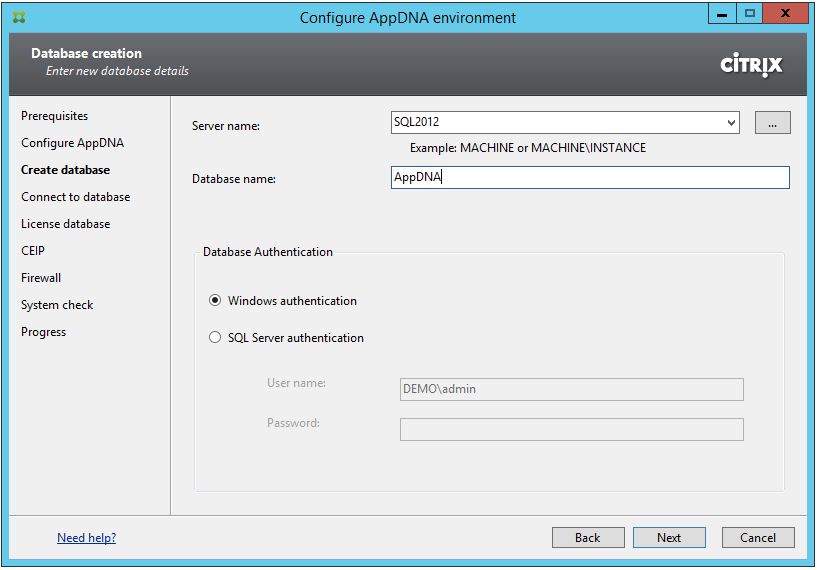Click the Back button
This screenshot has height=570, width=817.
coord(588,538)
